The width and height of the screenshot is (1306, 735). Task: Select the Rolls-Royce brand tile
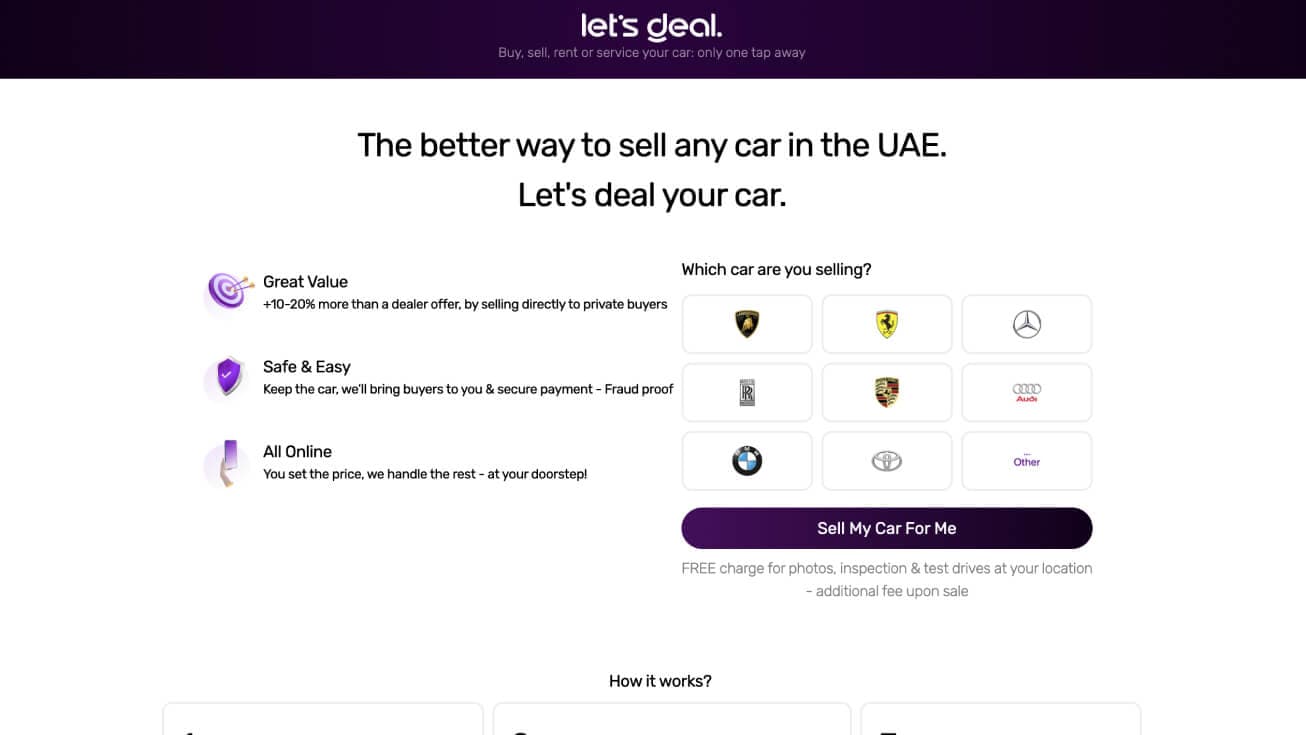[747, 393]
